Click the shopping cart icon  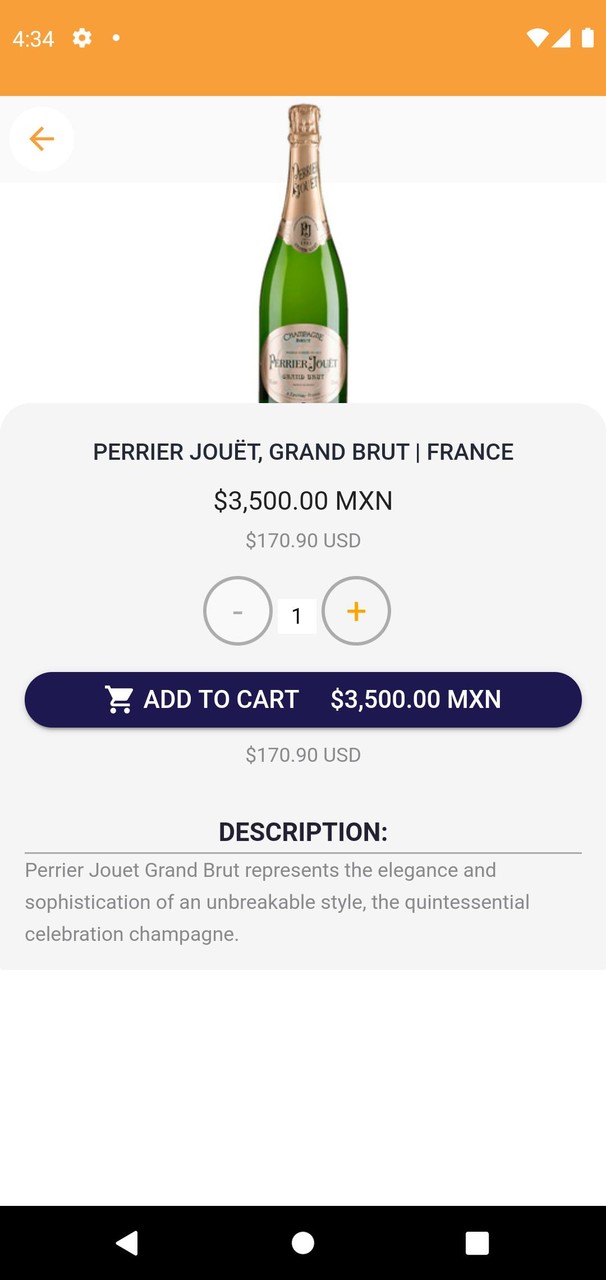120,700
